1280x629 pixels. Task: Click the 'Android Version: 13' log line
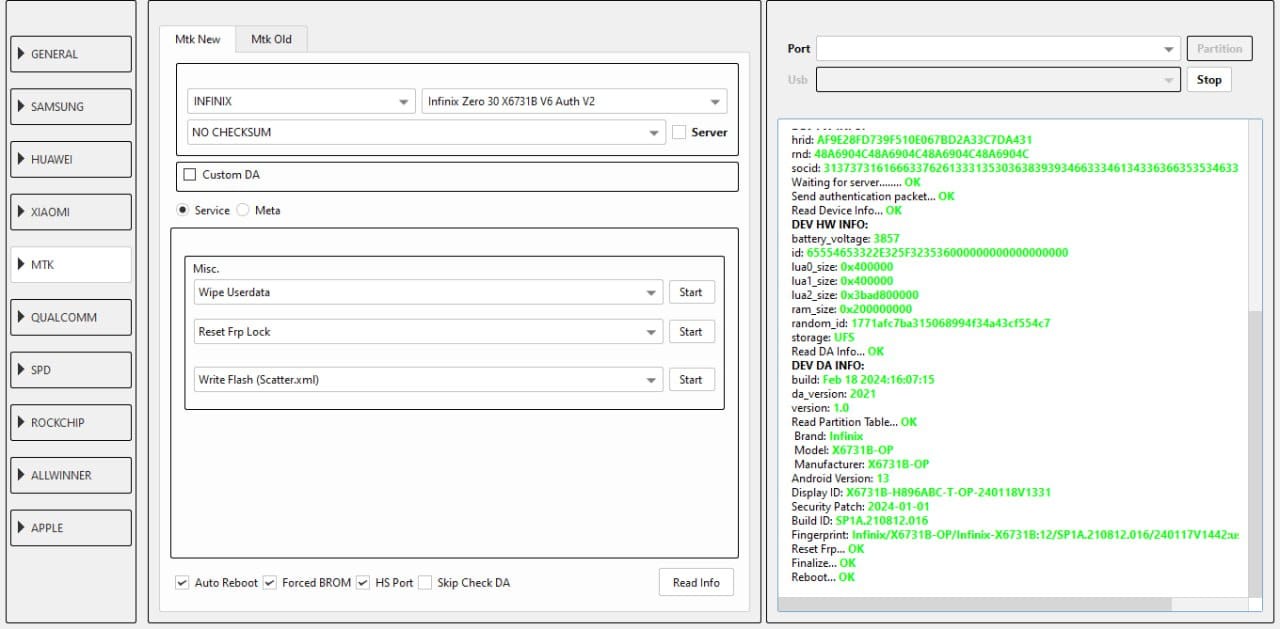click(x=840, y=479)
